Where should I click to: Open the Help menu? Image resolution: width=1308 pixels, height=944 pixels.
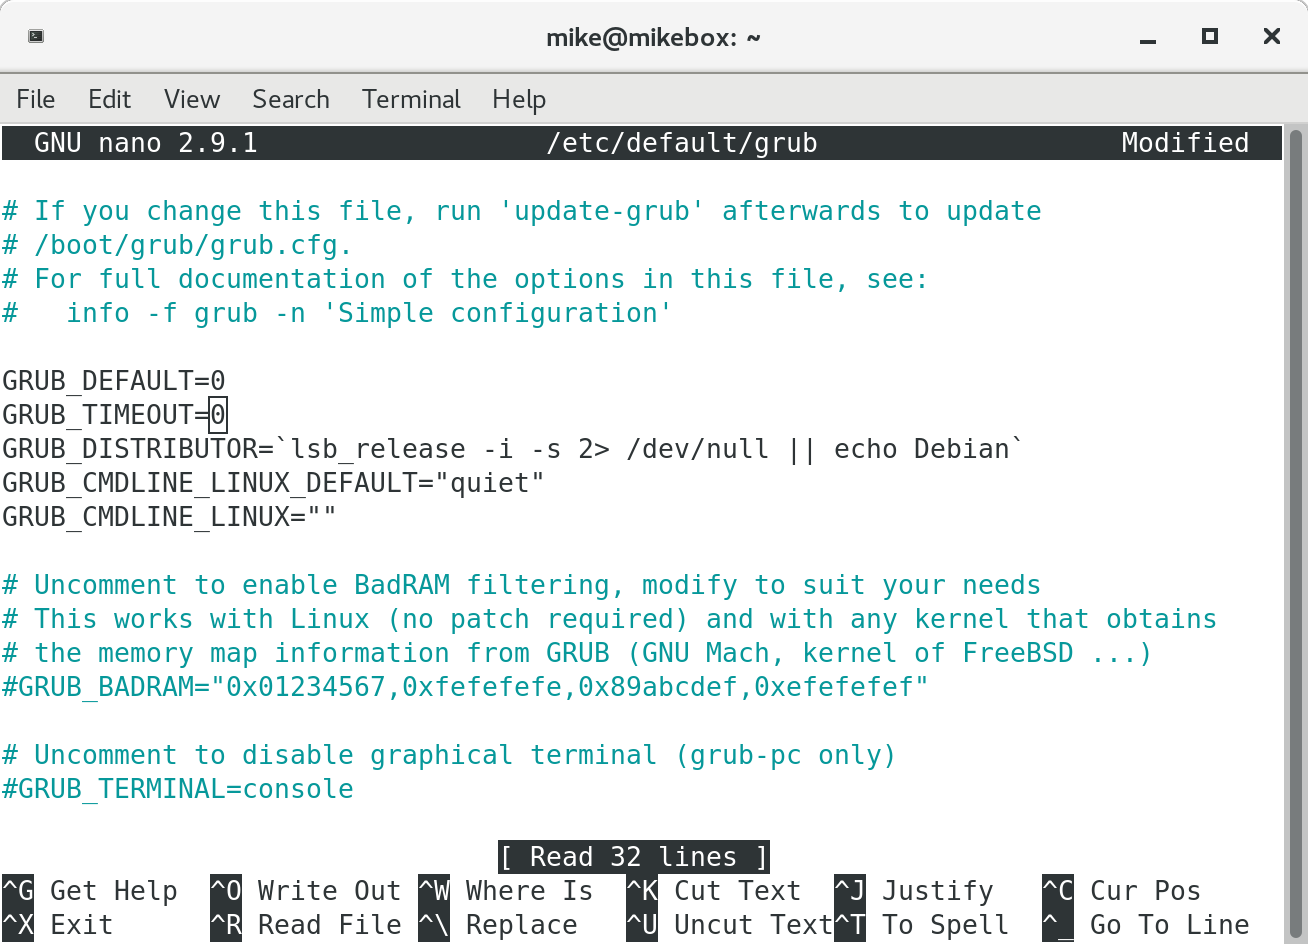tap(518, 99)
